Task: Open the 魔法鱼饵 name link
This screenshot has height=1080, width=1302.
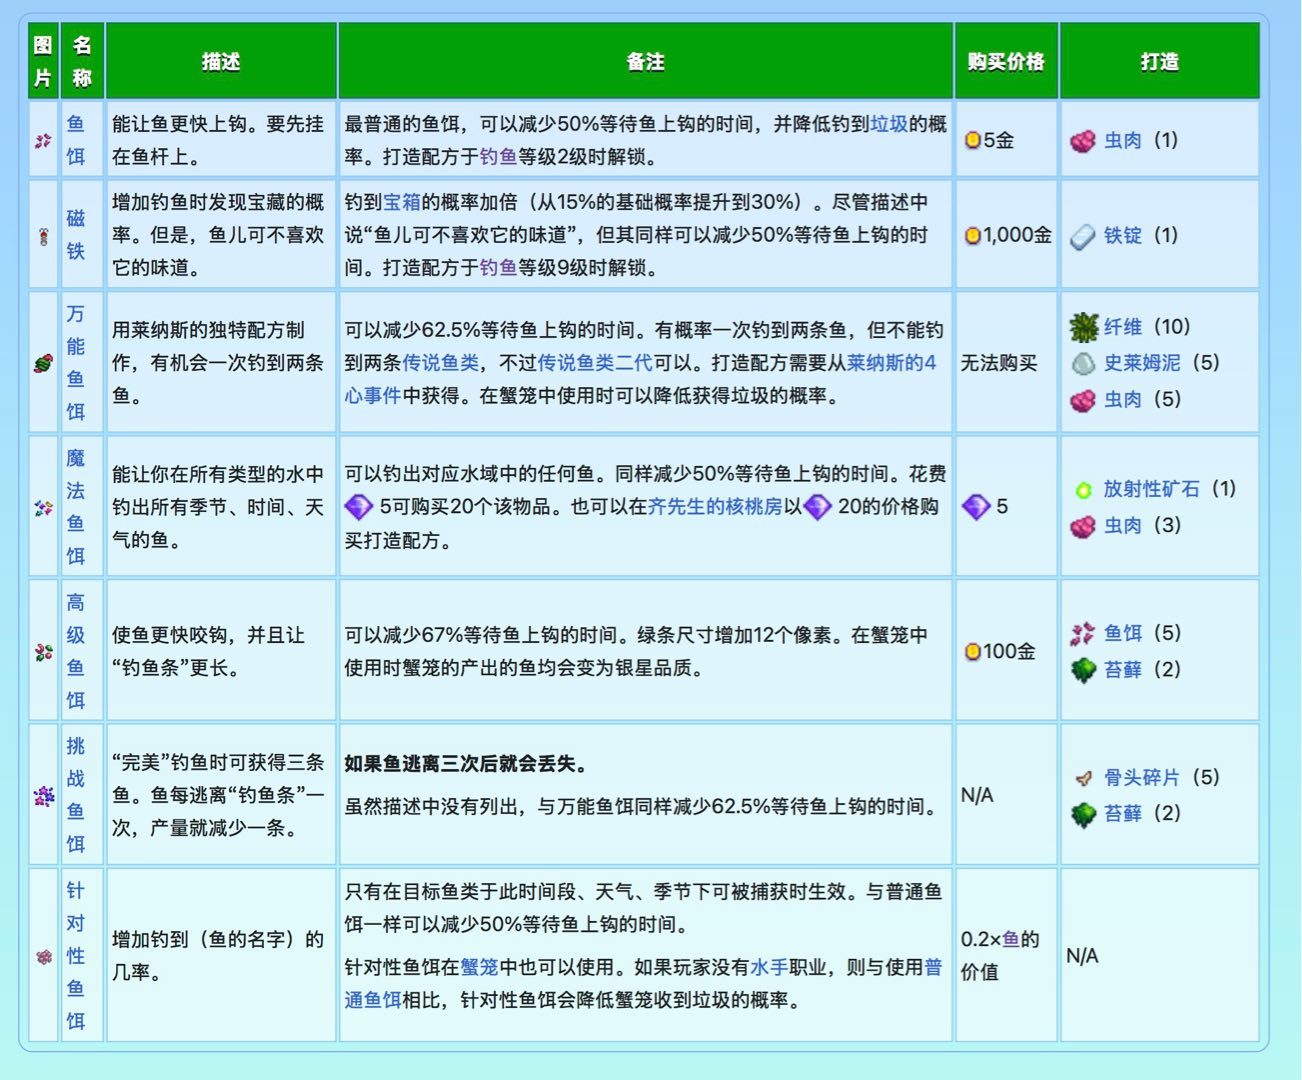Action: (x=76, y=506)
